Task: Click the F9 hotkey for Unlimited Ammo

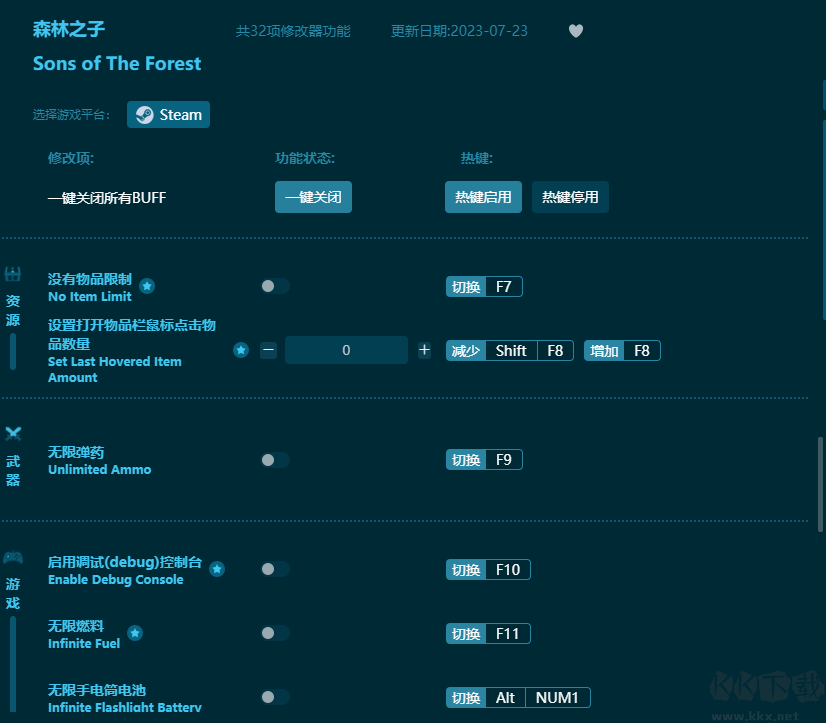Action: 484,460
